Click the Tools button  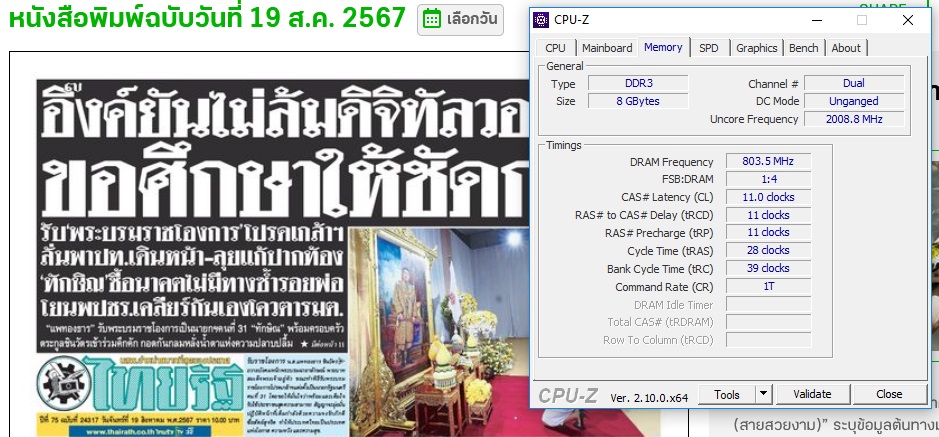click(726, 394)
